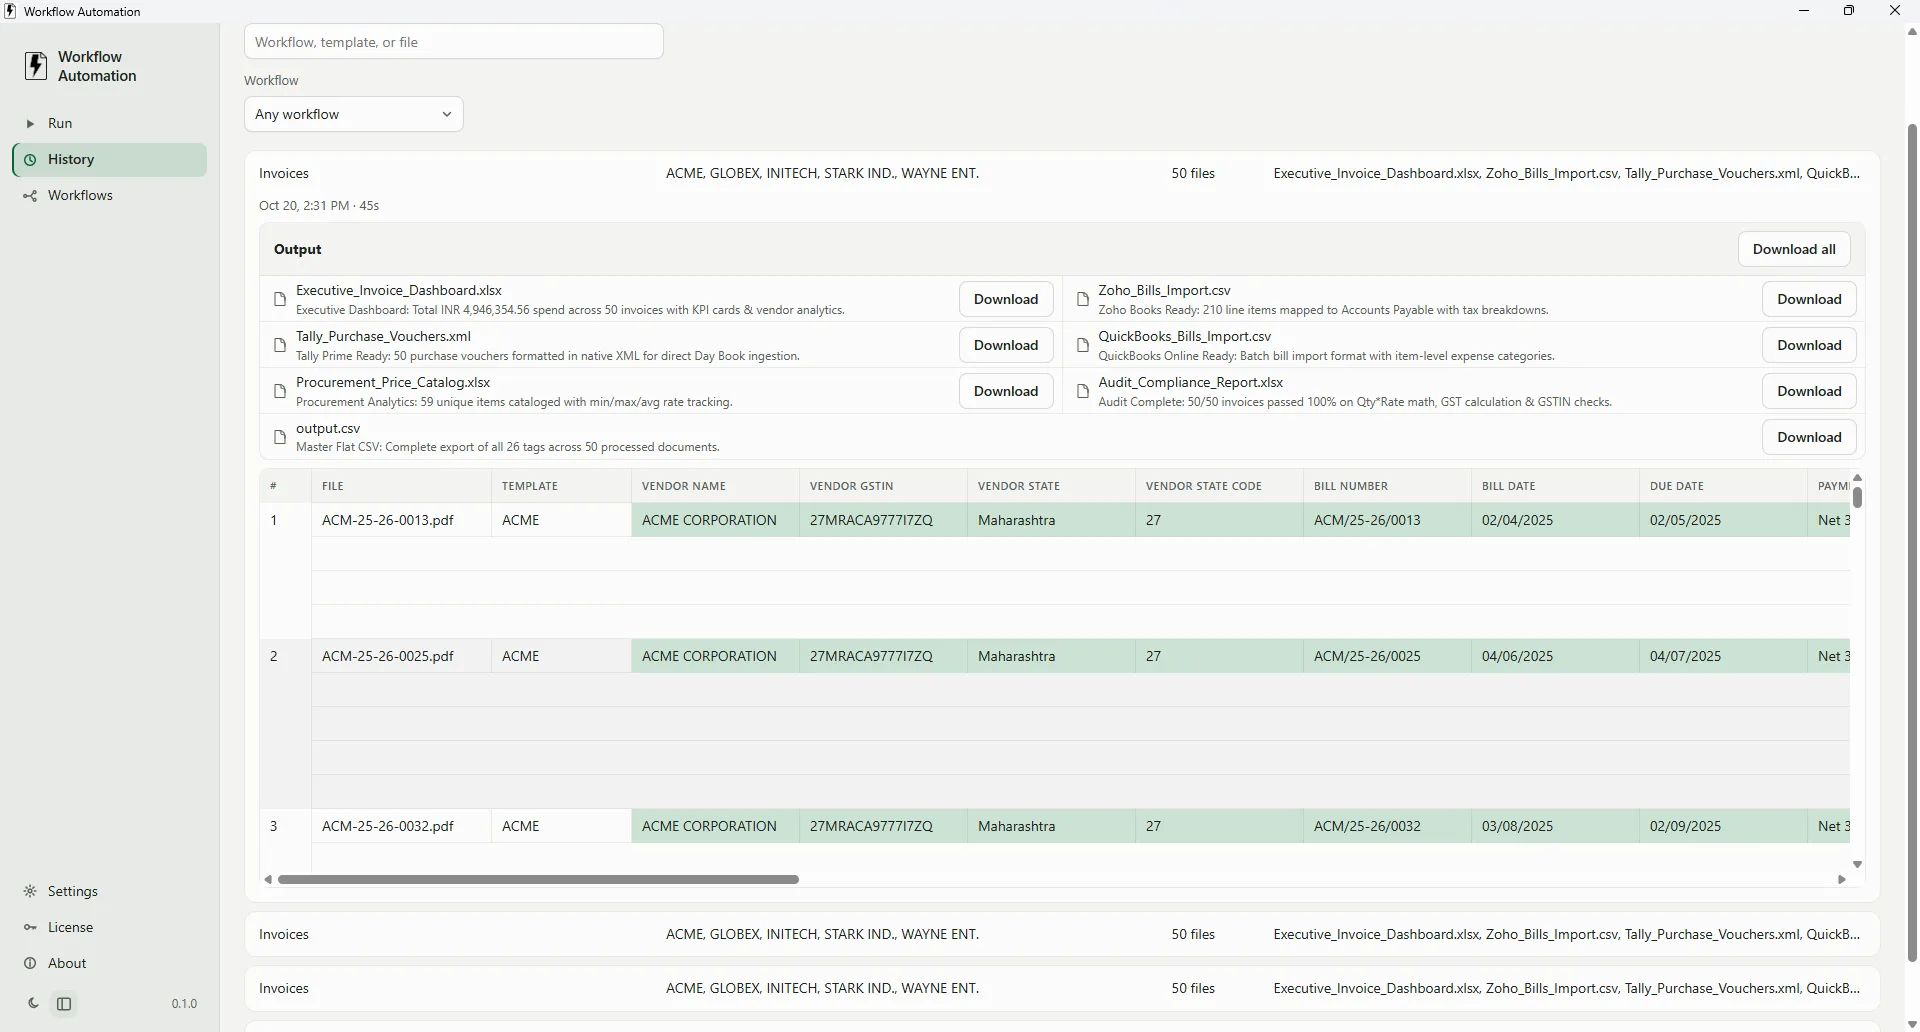
Task: Open the Any workflow dropdown
Action: pyautogui.click(x=353, y=114)
